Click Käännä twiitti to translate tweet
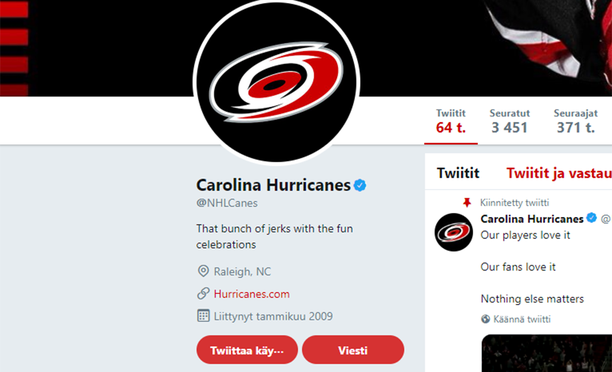The height and width of the screenshot is (372, 612). pos(522,319)
